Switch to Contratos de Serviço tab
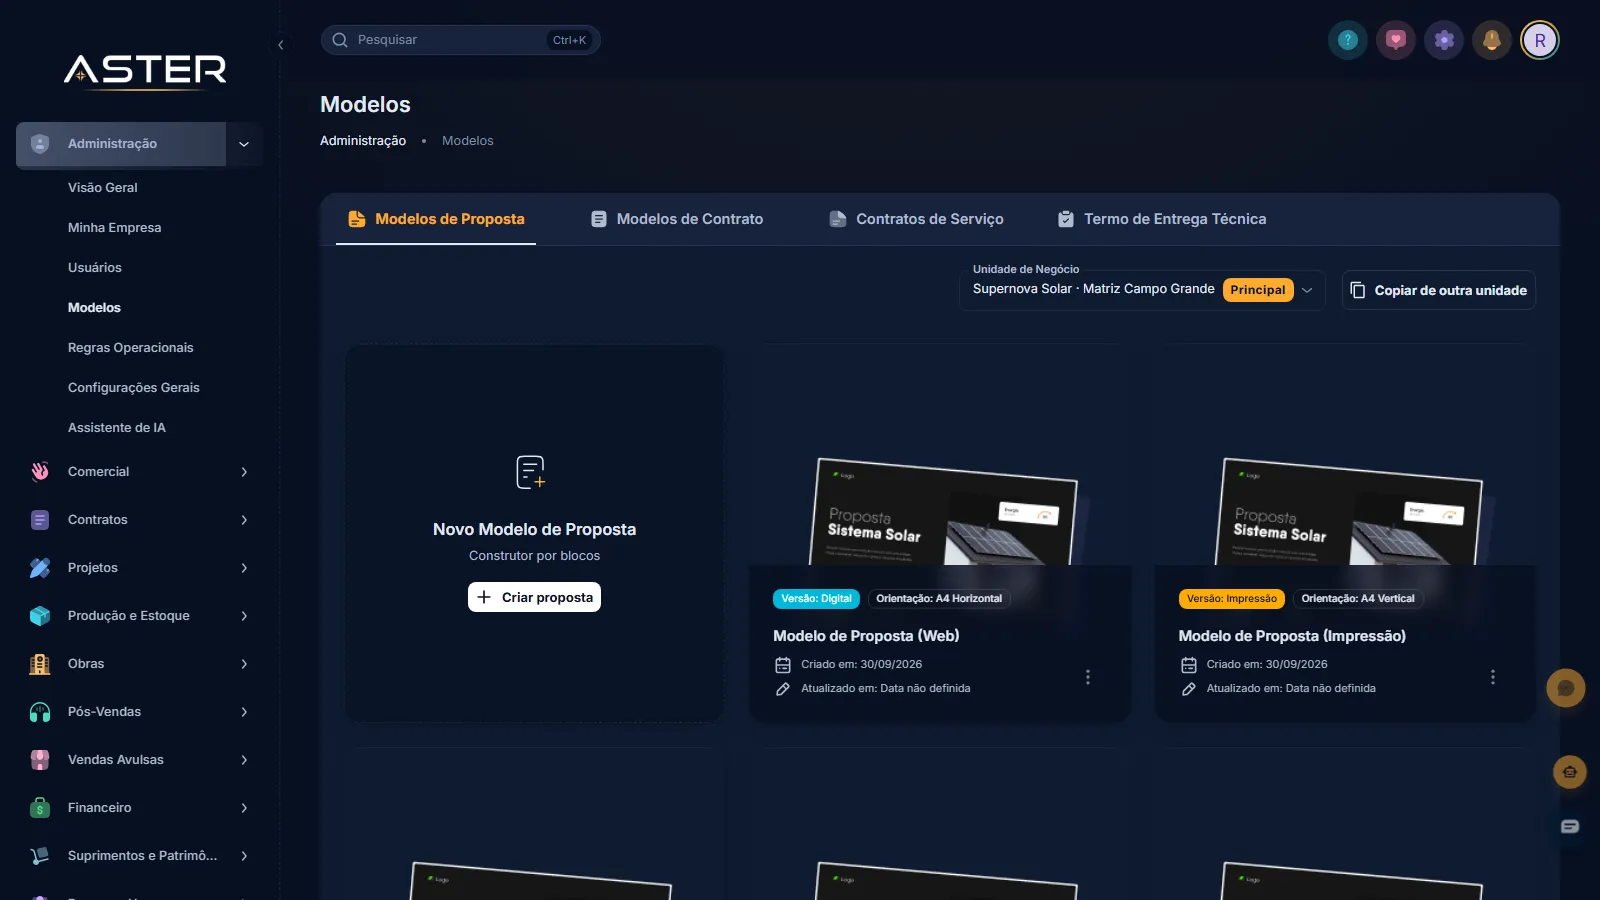 point(917,219)
